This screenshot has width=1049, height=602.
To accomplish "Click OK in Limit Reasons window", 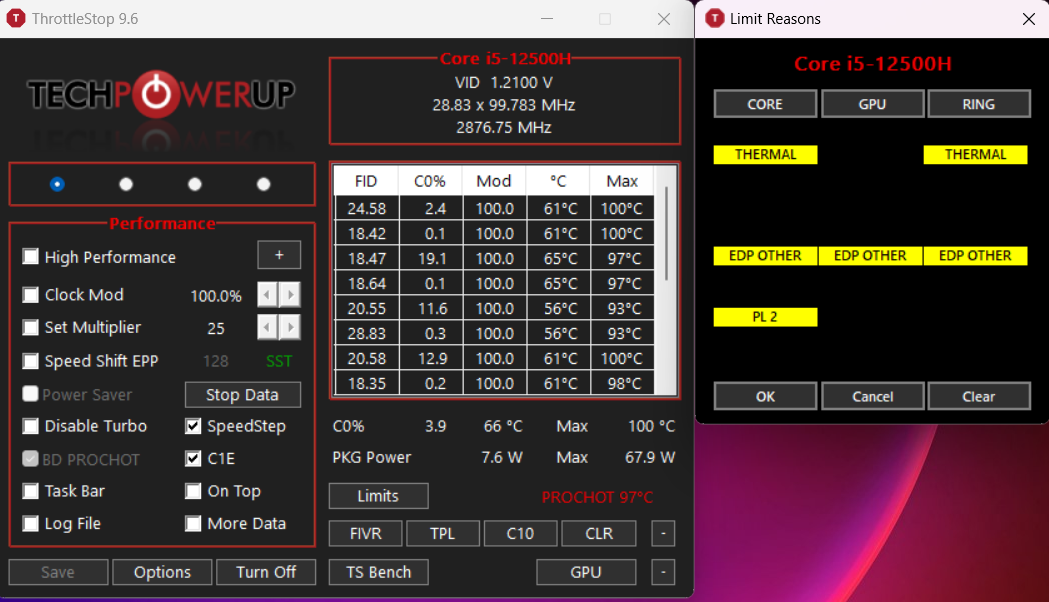I will click(x=765, y=397).
